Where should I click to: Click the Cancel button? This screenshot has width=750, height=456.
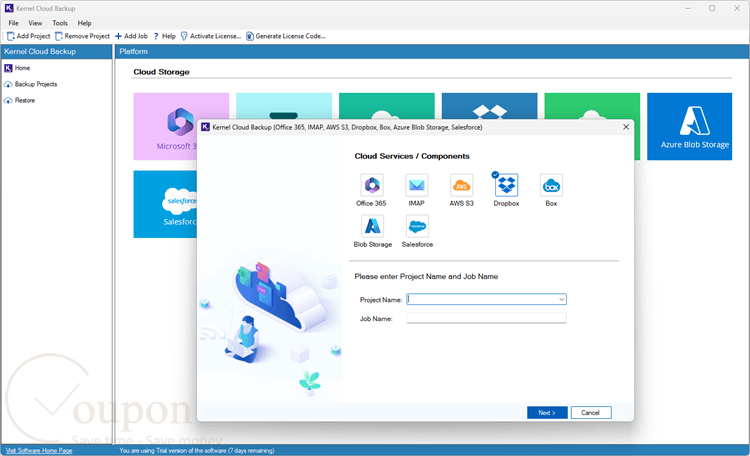(x=591, y=412)
